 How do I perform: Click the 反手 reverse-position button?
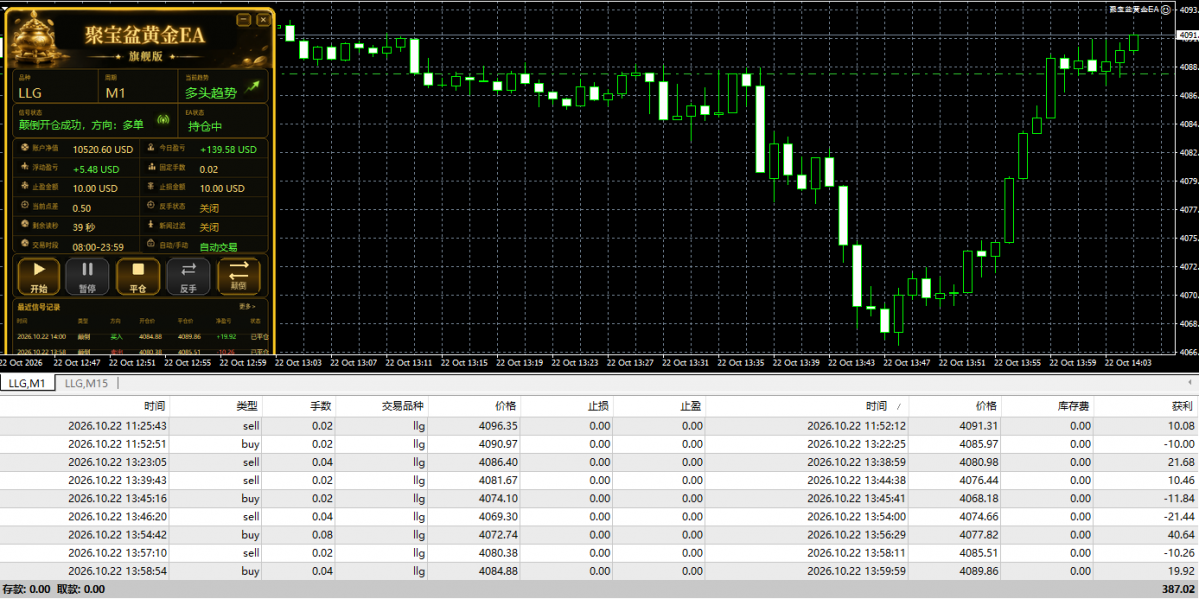tap(188, 276)
